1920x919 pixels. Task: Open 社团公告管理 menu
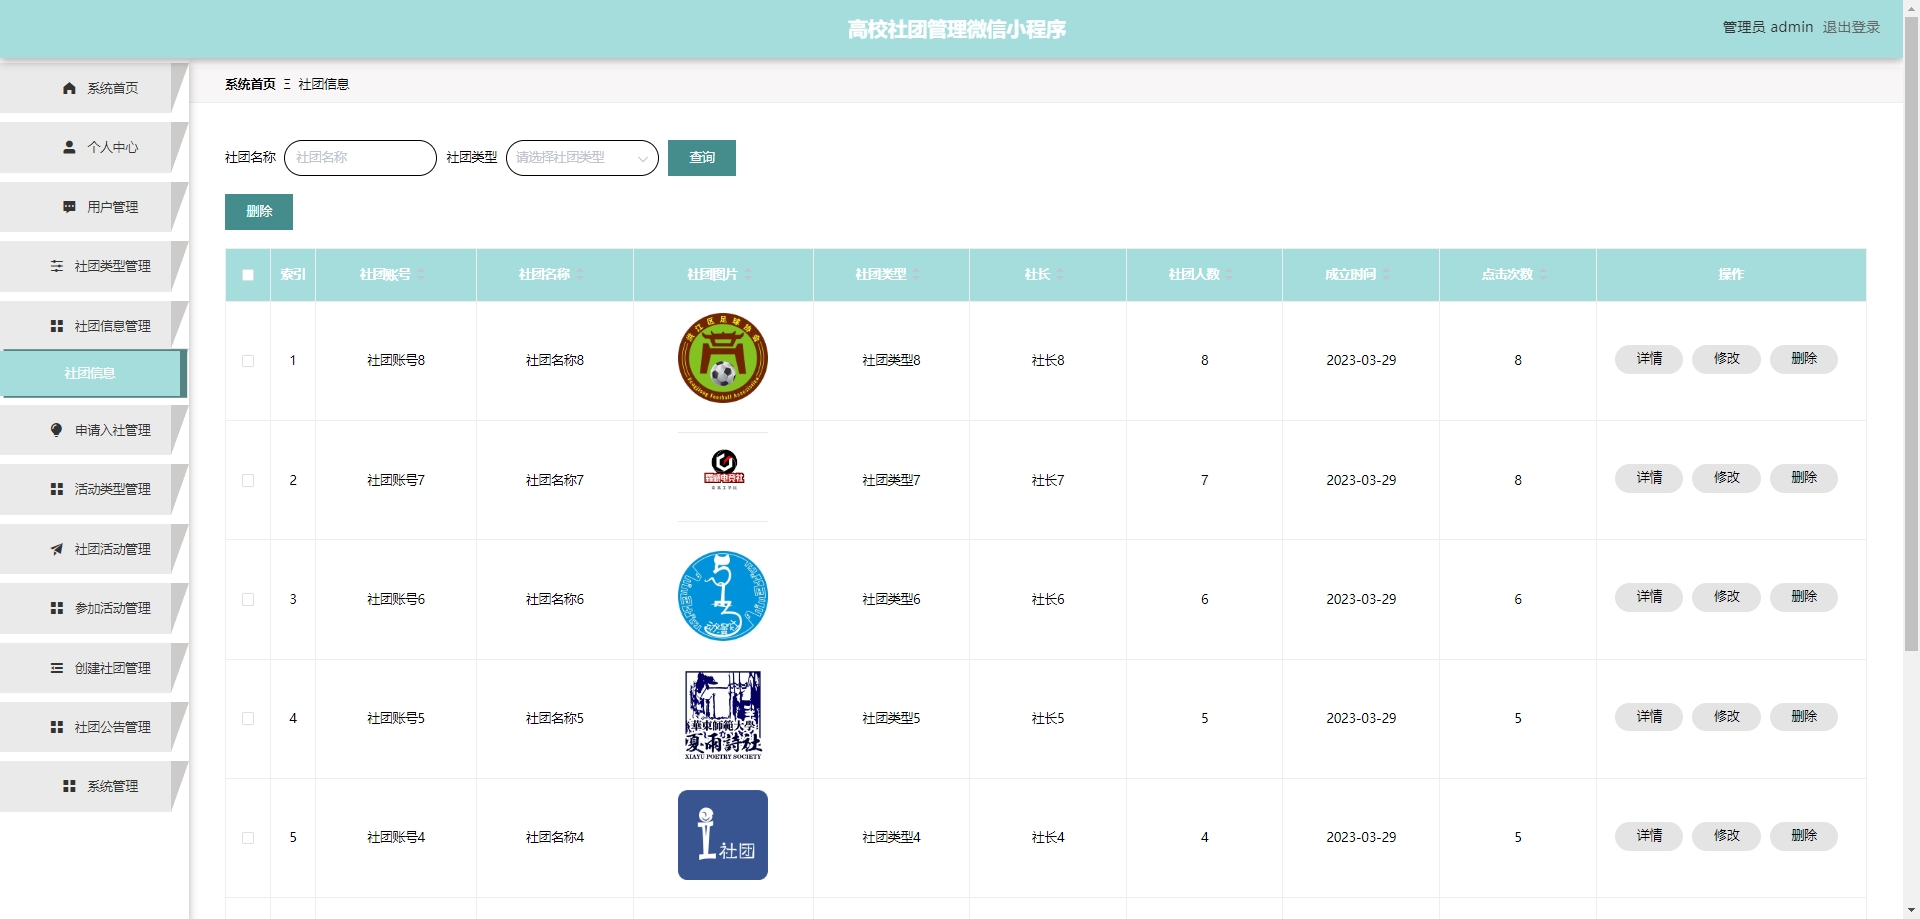tap(93, 727)
